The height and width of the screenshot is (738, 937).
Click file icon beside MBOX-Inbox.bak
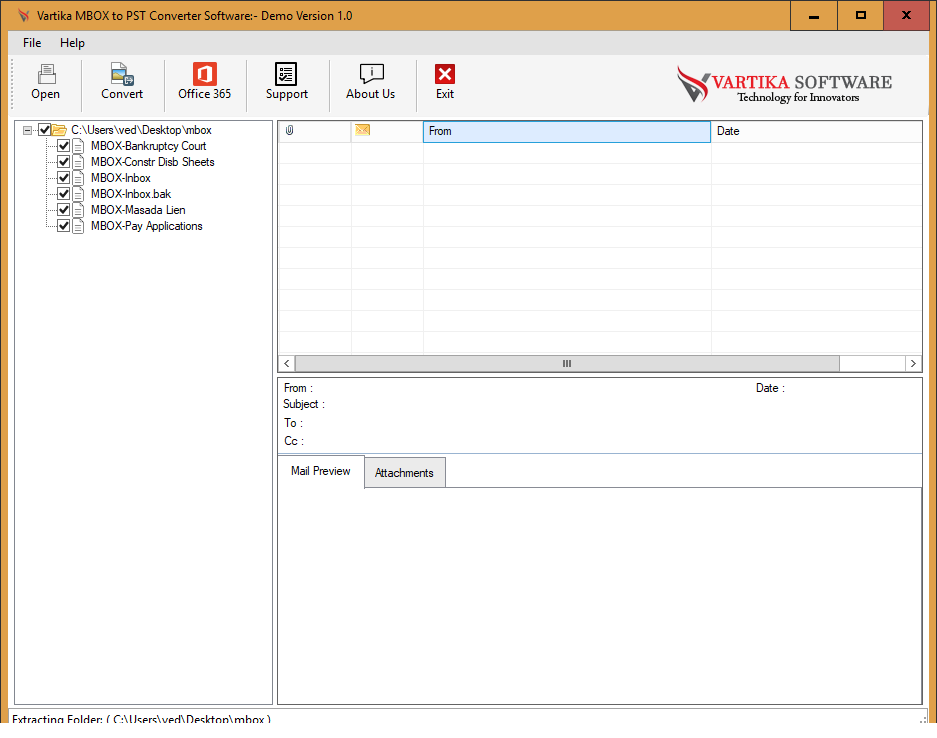(78, 194)
